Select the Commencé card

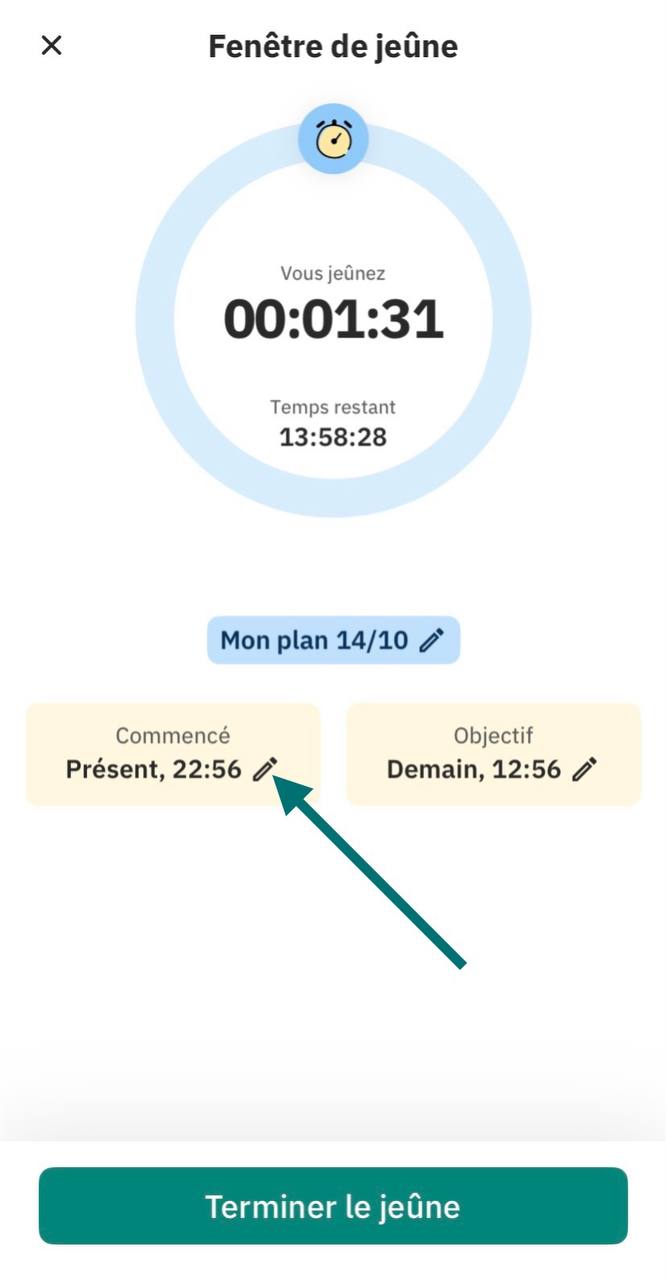point(173,754)
